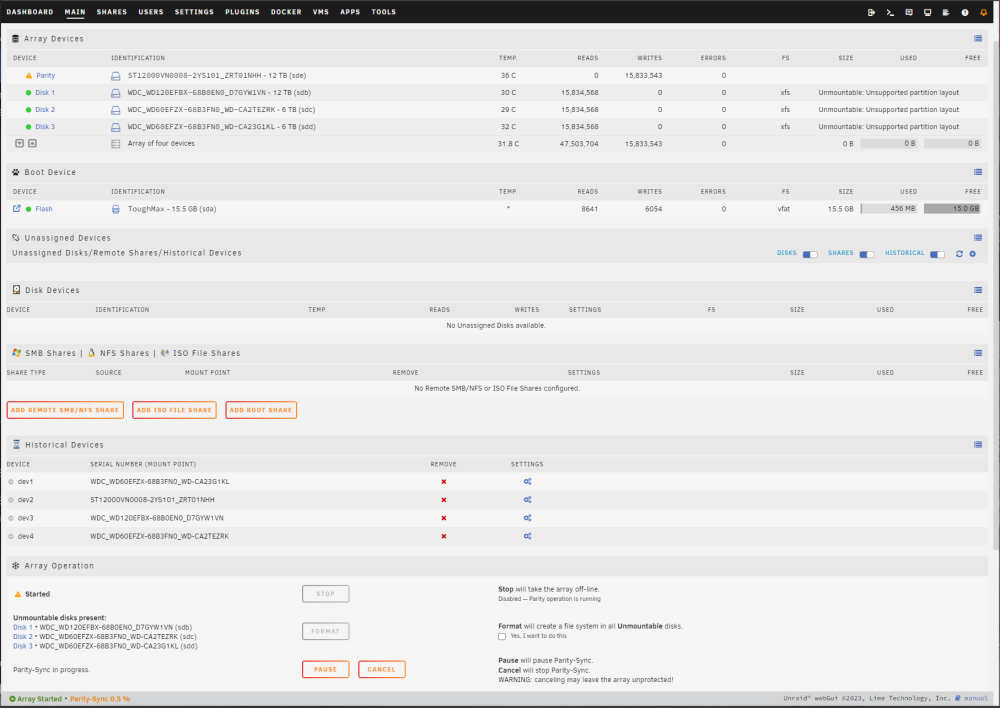
Task: Toggle the DISKS switch
Action: pos(810,254)
